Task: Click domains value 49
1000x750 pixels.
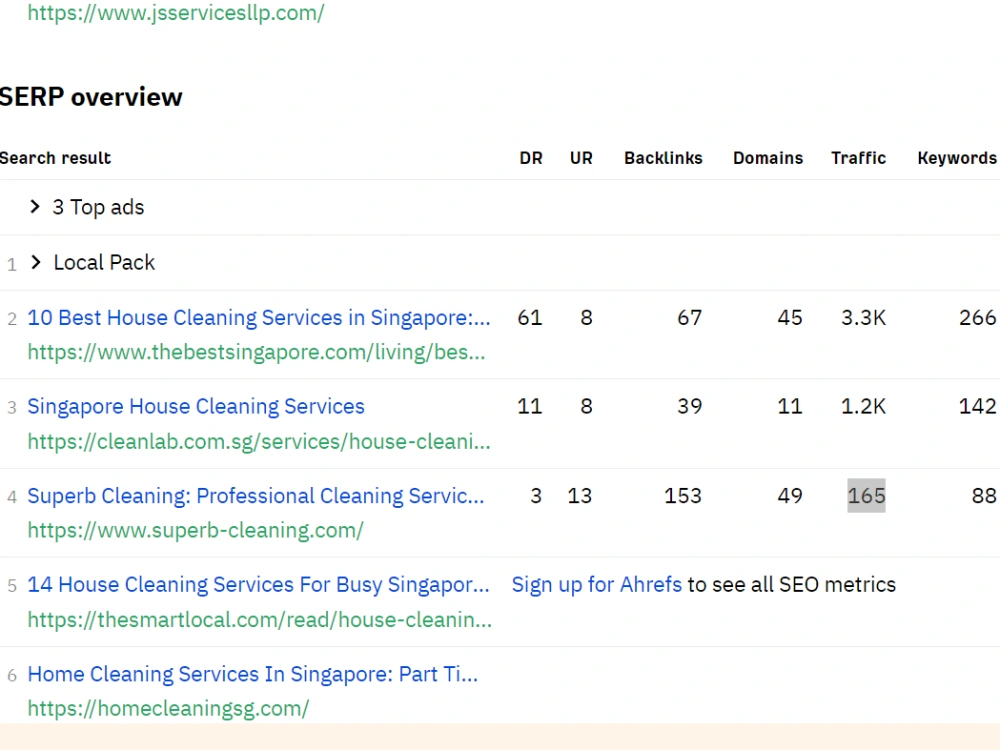Action: 790,496
